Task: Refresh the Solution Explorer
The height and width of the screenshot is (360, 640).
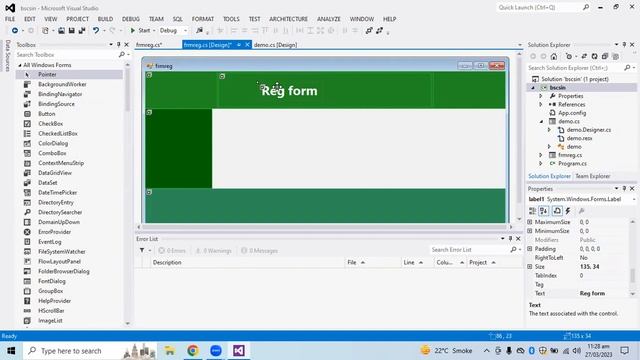Action: tap(595, 56)
